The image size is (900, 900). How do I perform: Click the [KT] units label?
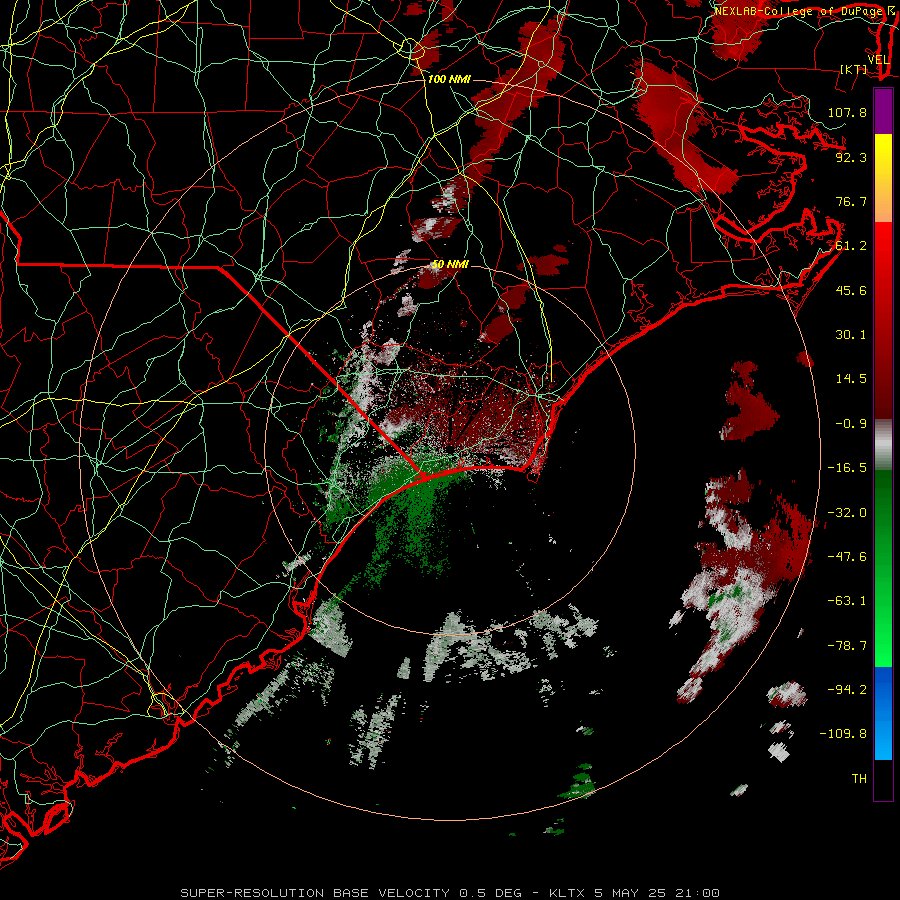[854, 69]
